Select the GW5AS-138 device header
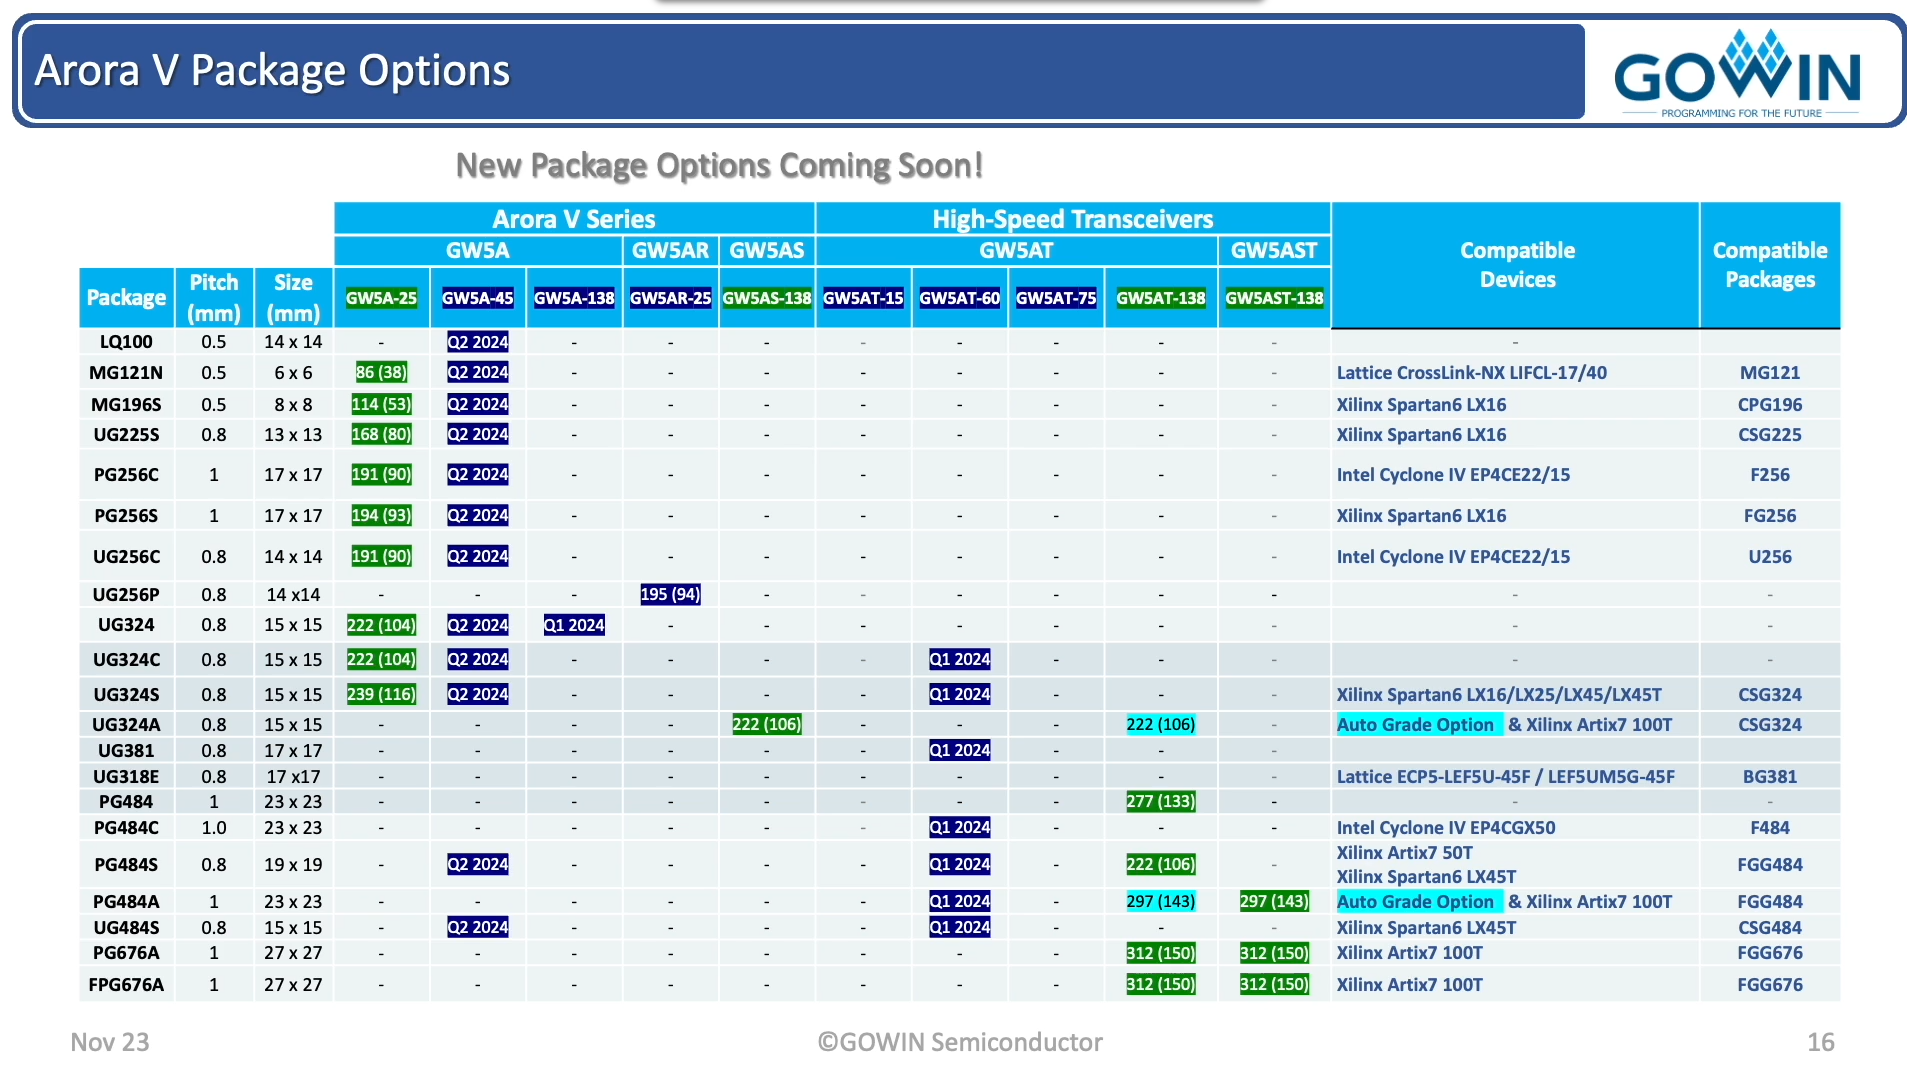Screen dimensions: 1907x1071 (766, 298)
